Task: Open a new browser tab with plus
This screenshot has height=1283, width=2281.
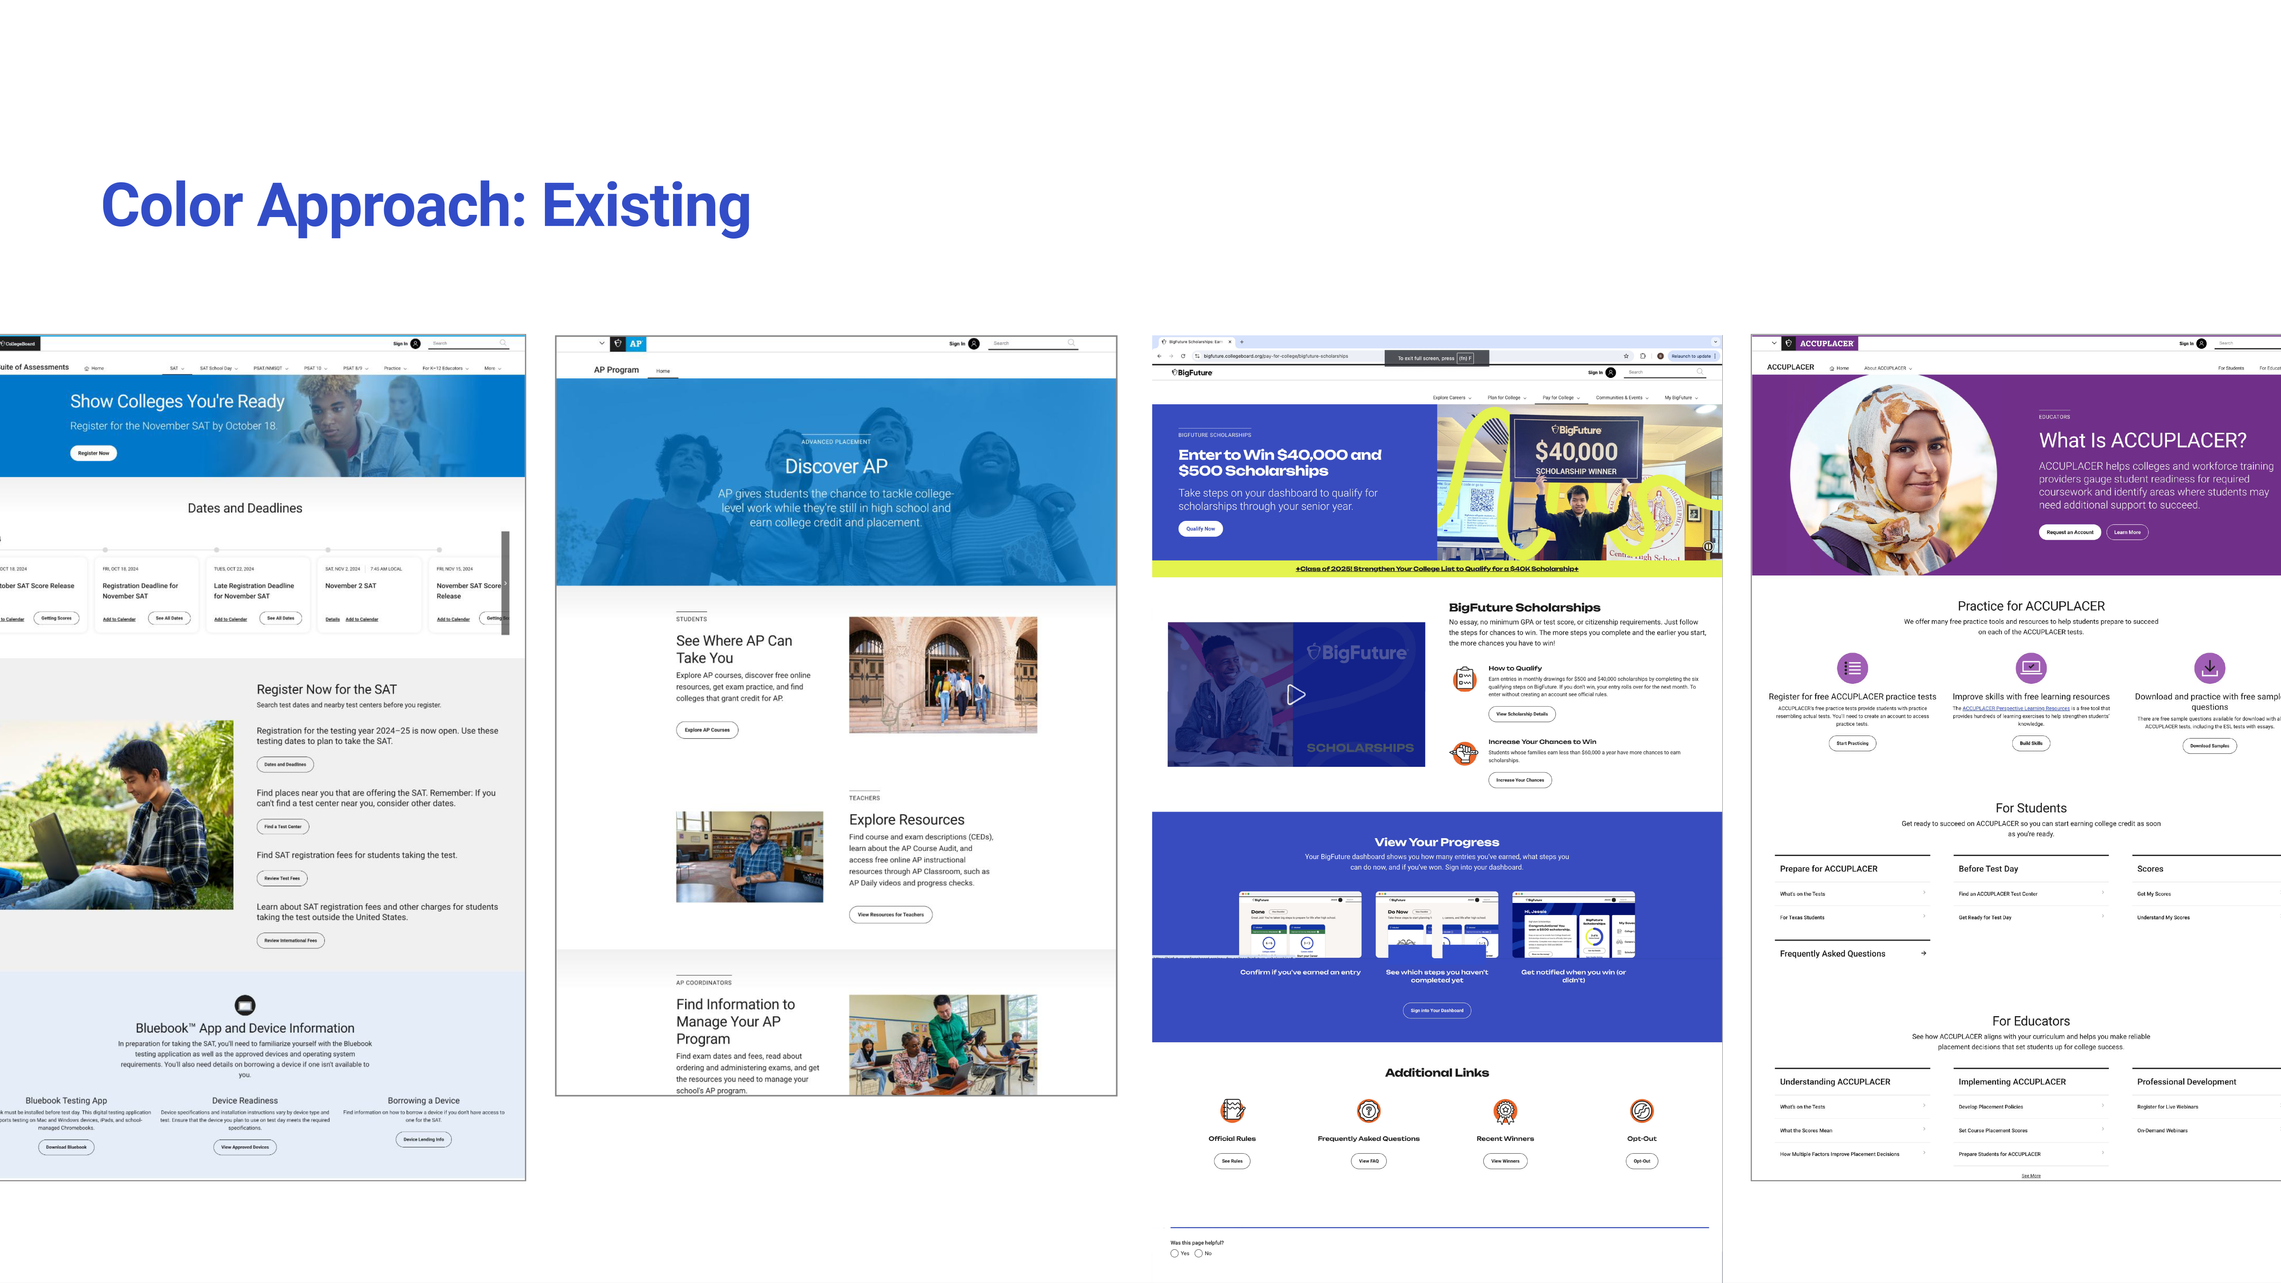Action: pos(1242,342)
